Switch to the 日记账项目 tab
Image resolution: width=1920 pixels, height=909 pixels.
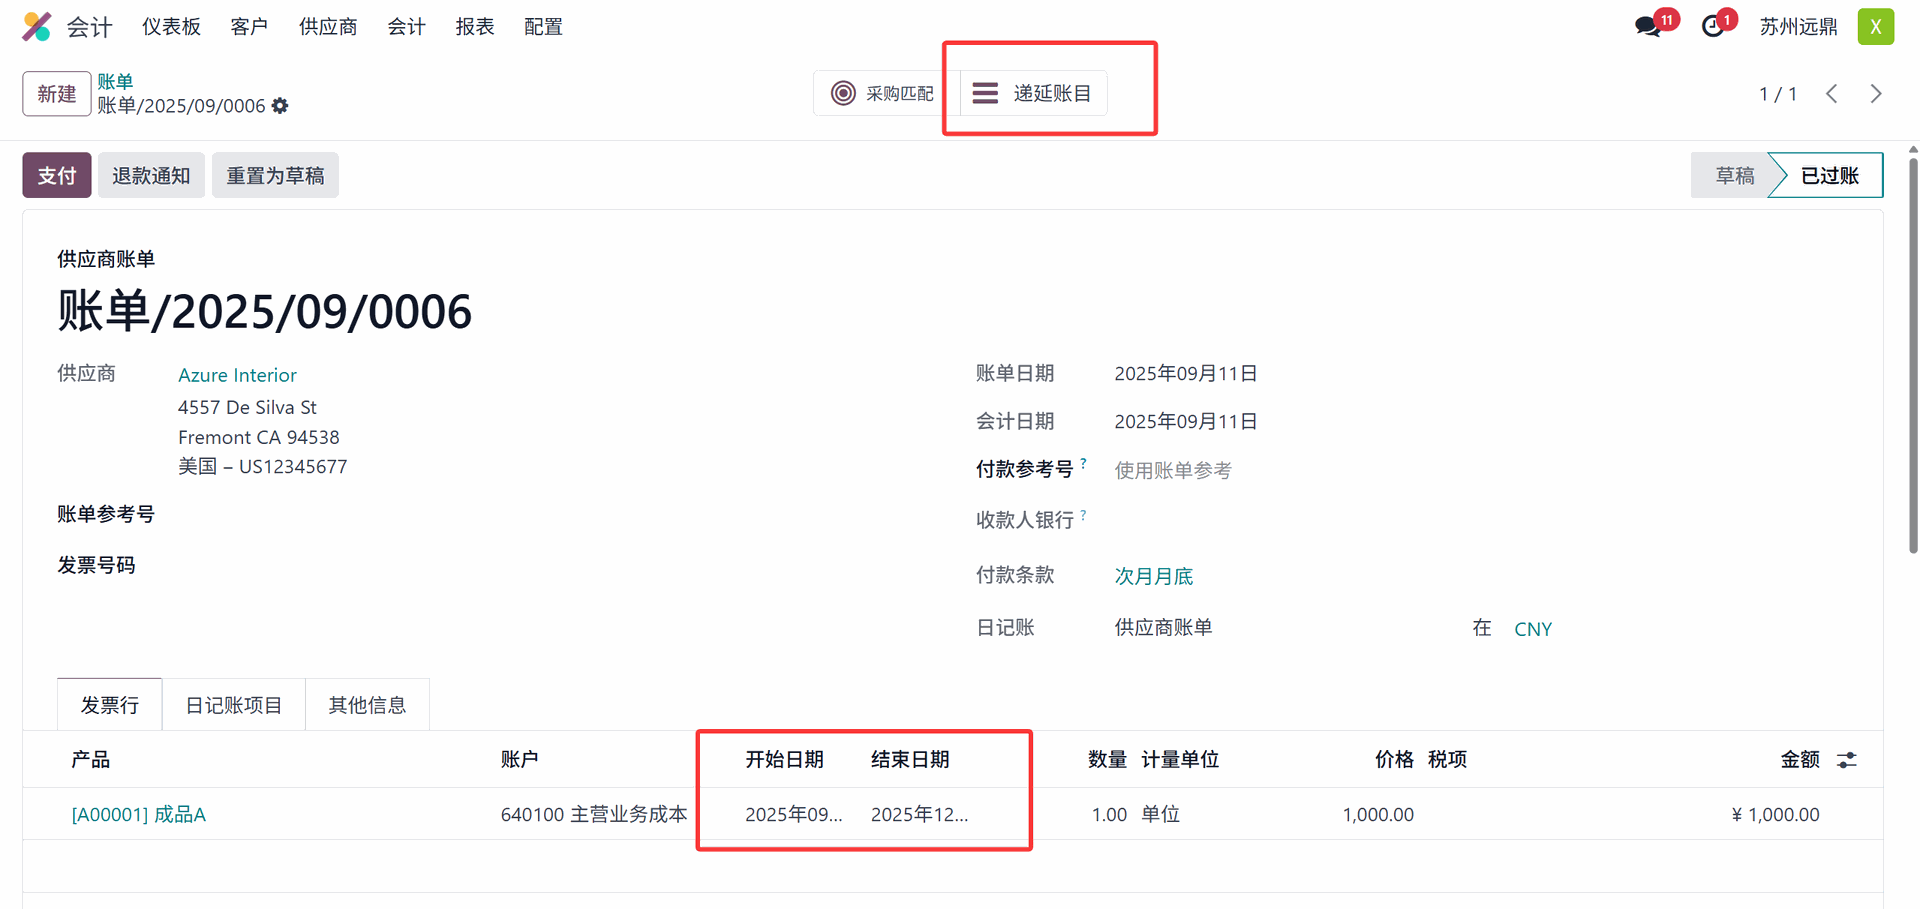(x=234, y=705)
